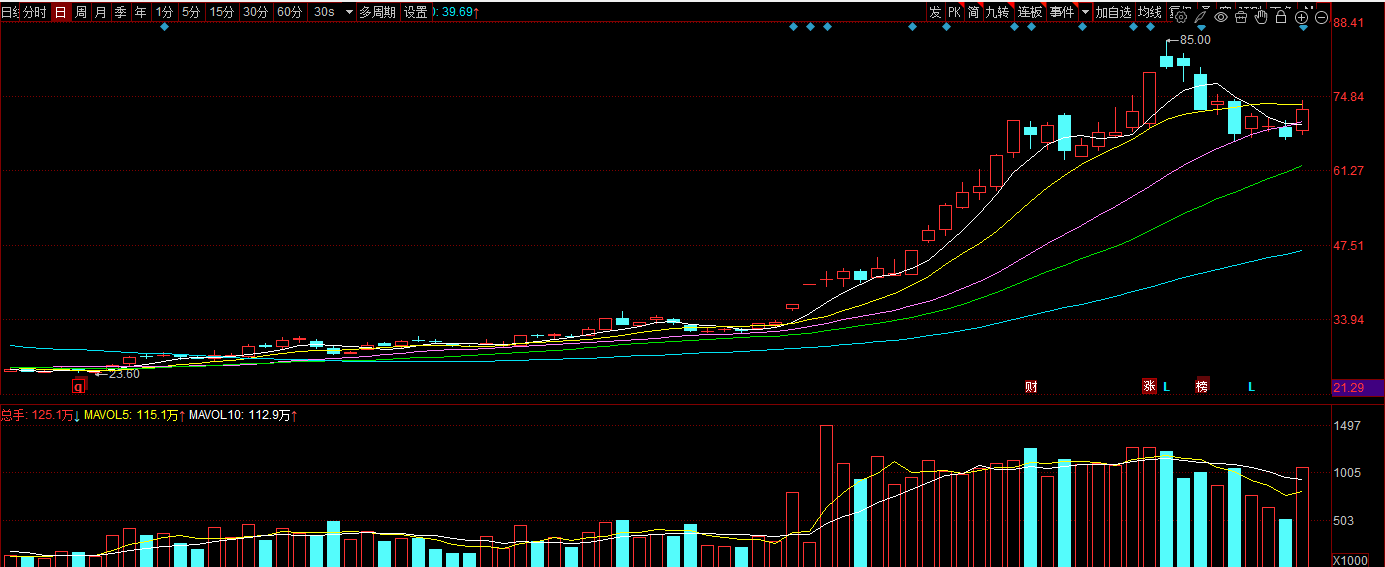Toggle the chart lock icon
Image resolution: width=1385 pixels, height=567 pixels.
tap(1281, 16)
